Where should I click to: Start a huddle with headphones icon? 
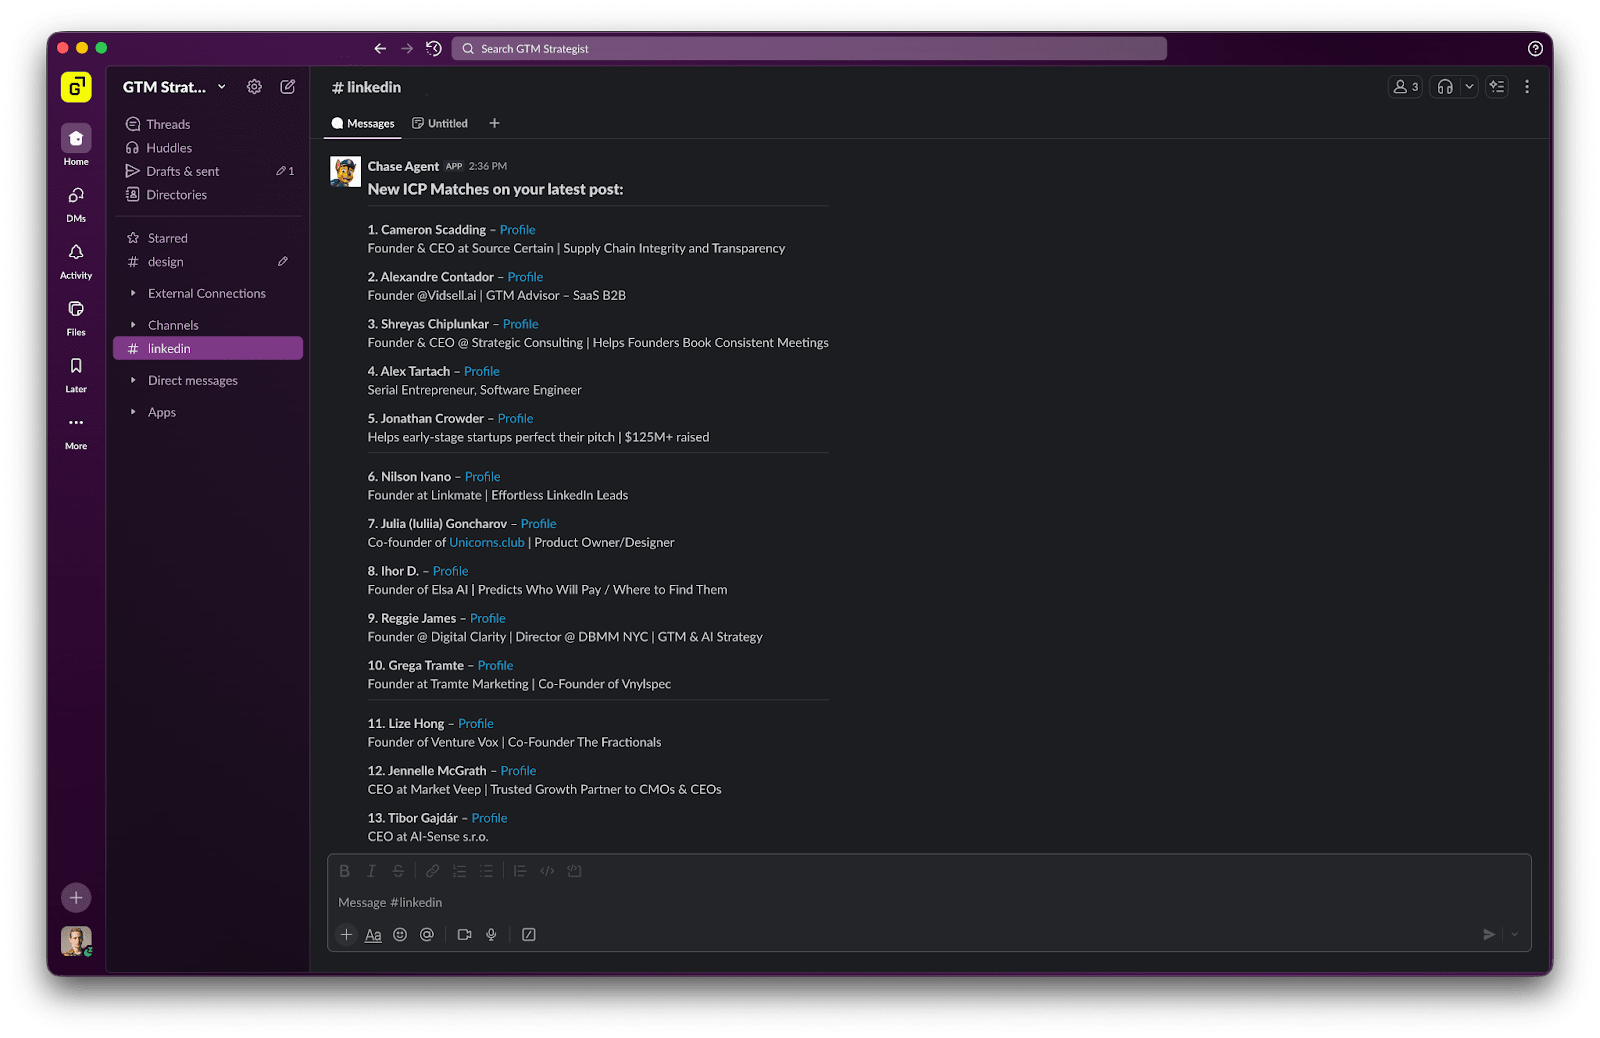pyautogui.click(x=1445, y=87)
